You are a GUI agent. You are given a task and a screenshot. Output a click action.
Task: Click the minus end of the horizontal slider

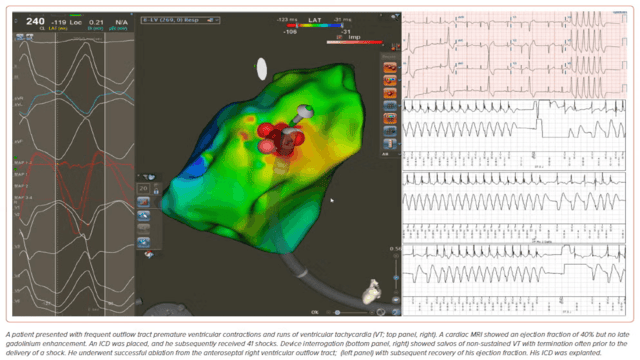pos(329,313)
